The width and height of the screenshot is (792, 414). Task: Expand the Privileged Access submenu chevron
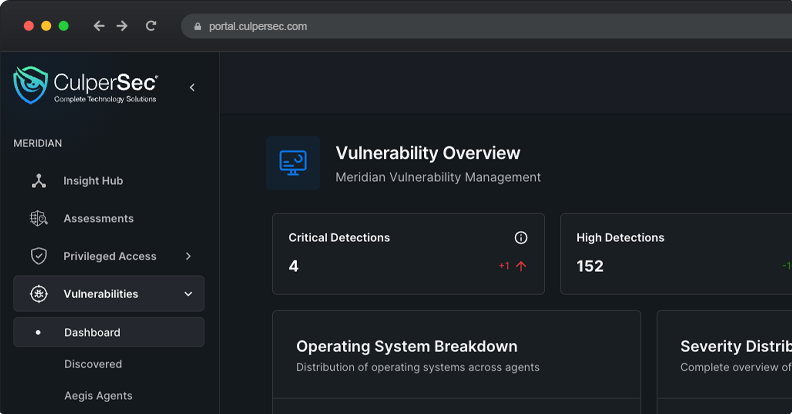pyautogui.click(x=188, y=256)
